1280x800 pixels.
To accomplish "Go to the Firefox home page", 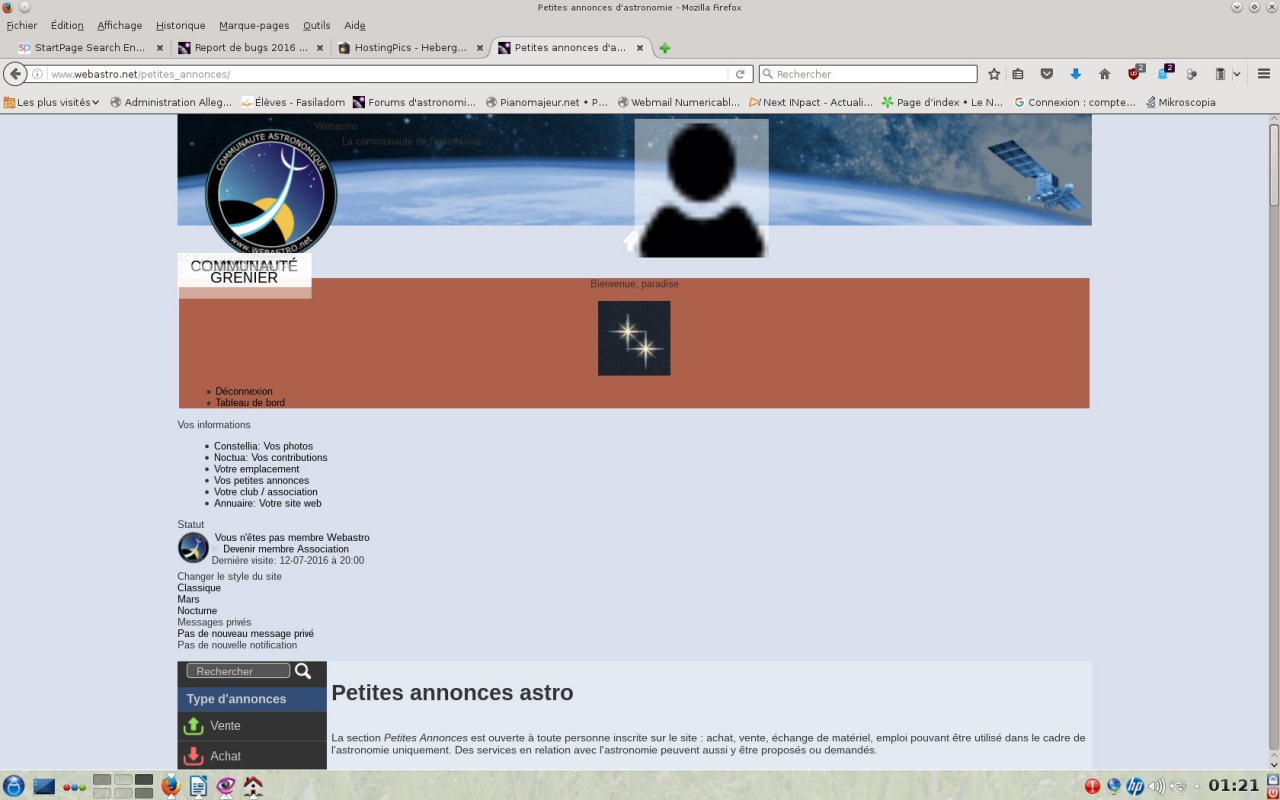I will (1105, 74).
